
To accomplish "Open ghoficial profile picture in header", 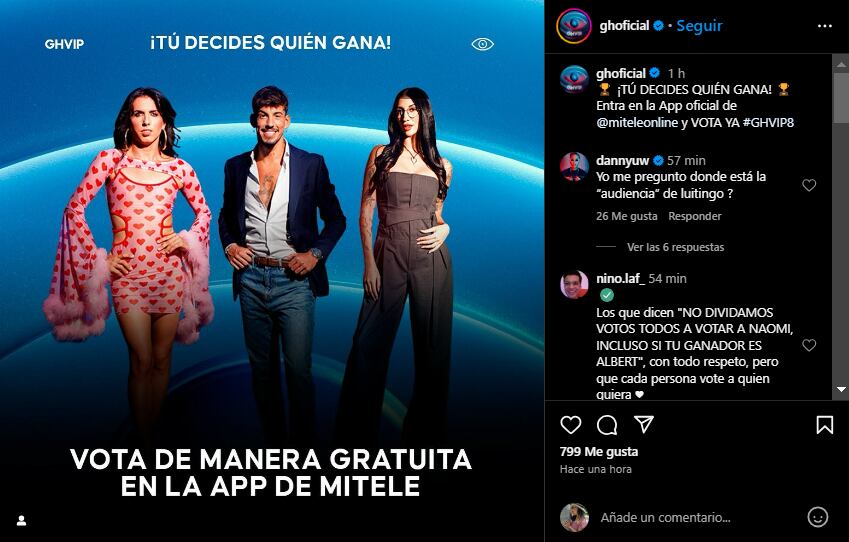I will 574,26.
